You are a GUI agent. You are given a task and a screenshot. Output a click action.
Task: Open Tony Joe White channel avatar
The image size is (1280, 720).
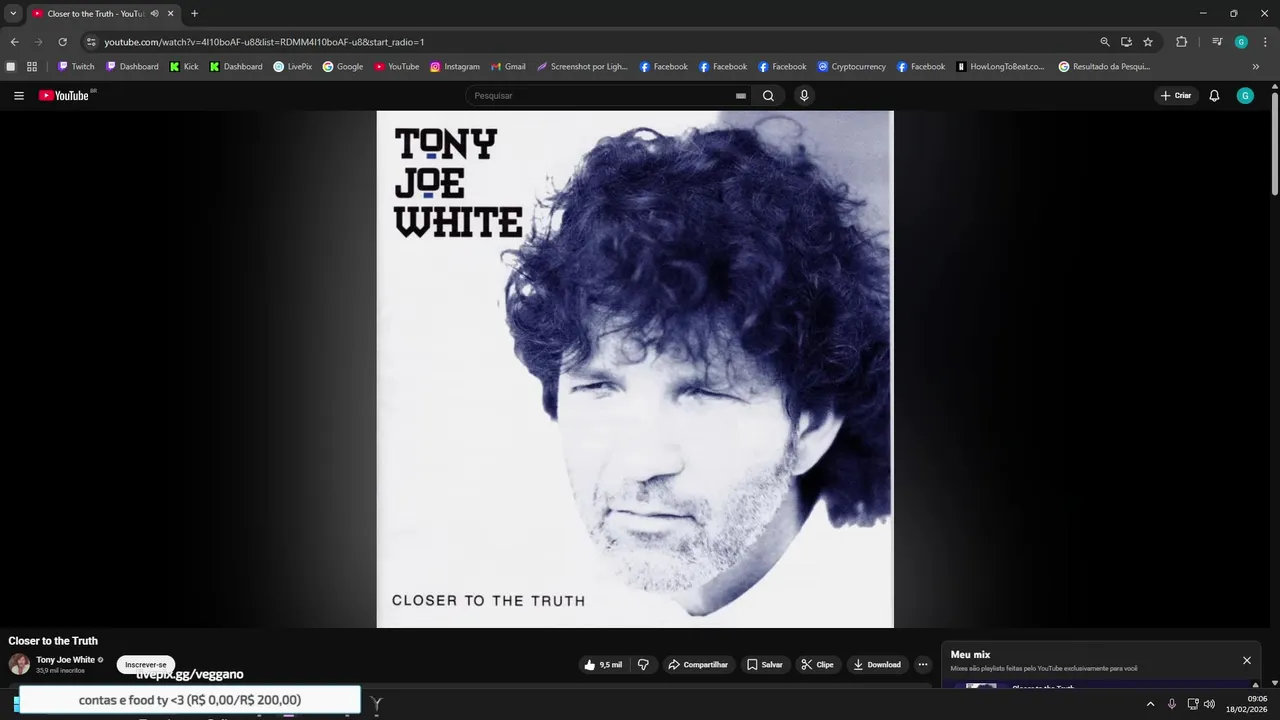pos(19,664)
